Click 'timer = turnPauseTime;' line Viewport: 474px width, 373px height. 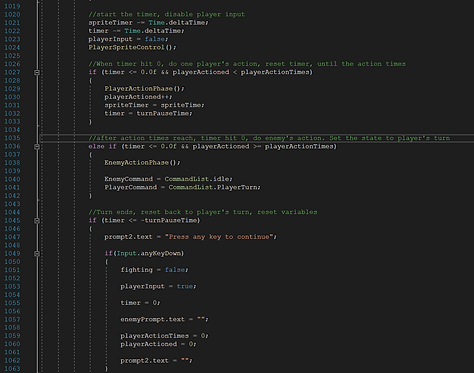pos(148,113)
